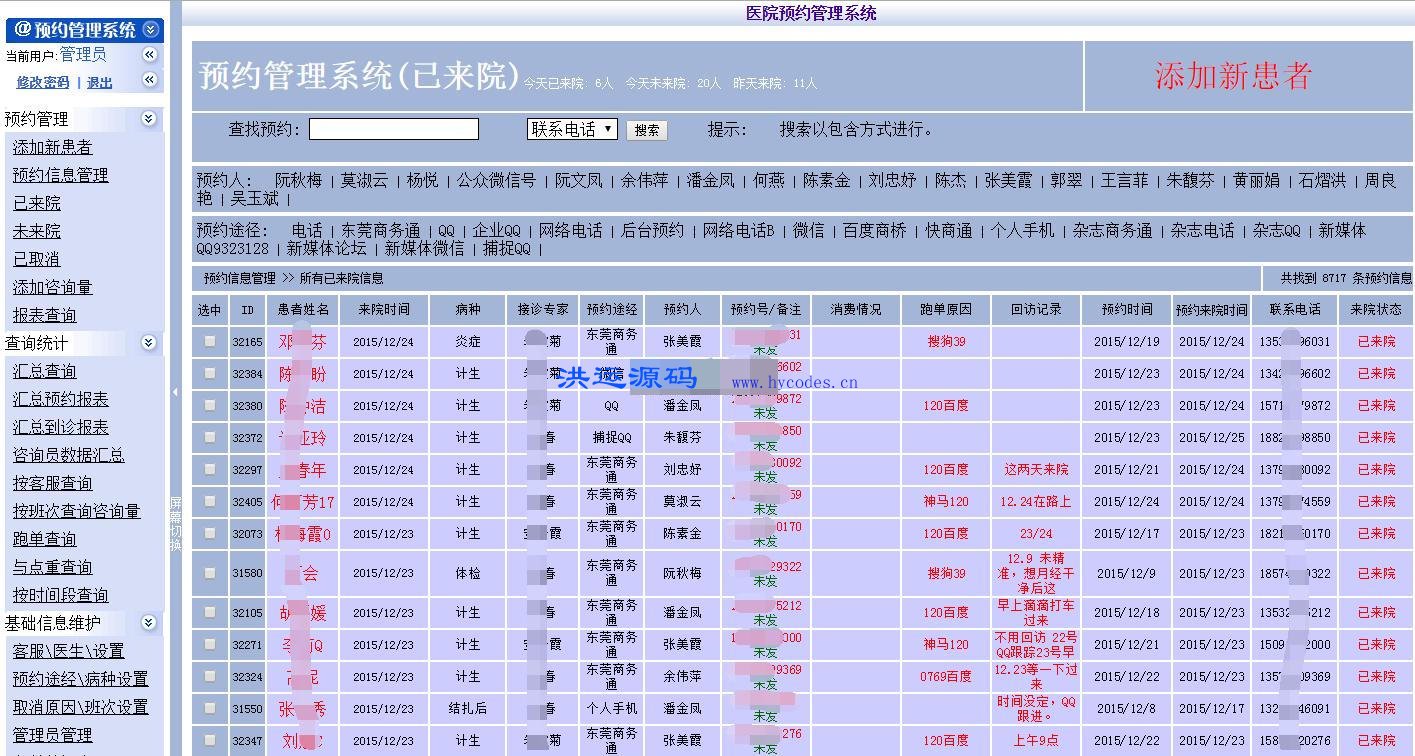
Task: Open 预约信息管理 in the sidebar
Action: pyautogui.click(x=60, y=175)
